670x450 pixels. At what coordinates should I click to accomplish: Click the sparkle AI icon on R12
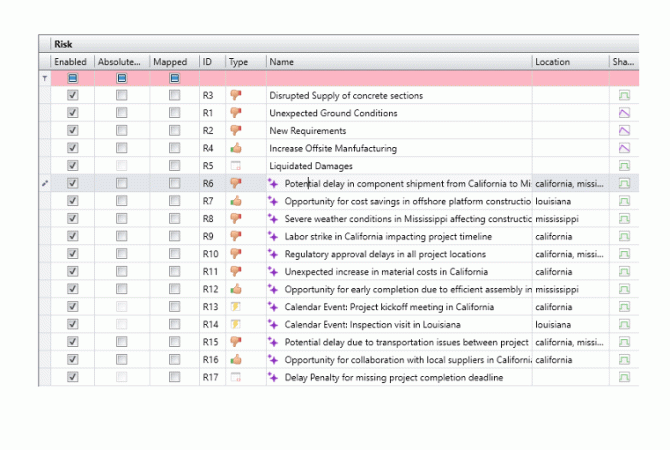(x=273, y=289)
